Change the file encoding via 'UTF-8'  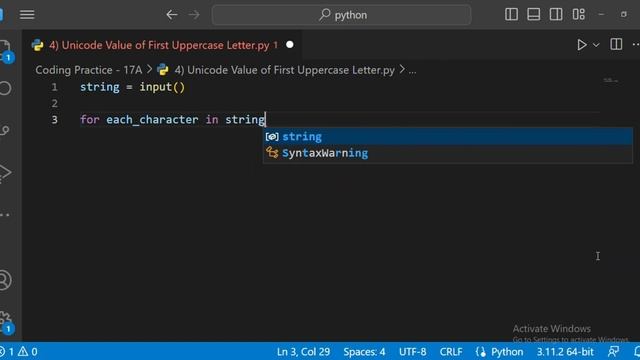[413, 352]
